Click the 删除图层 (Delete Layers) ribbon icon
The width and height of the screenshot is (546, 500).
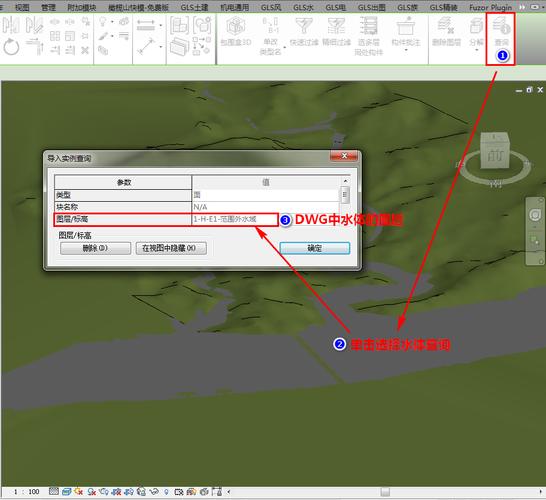click(446, 26)
